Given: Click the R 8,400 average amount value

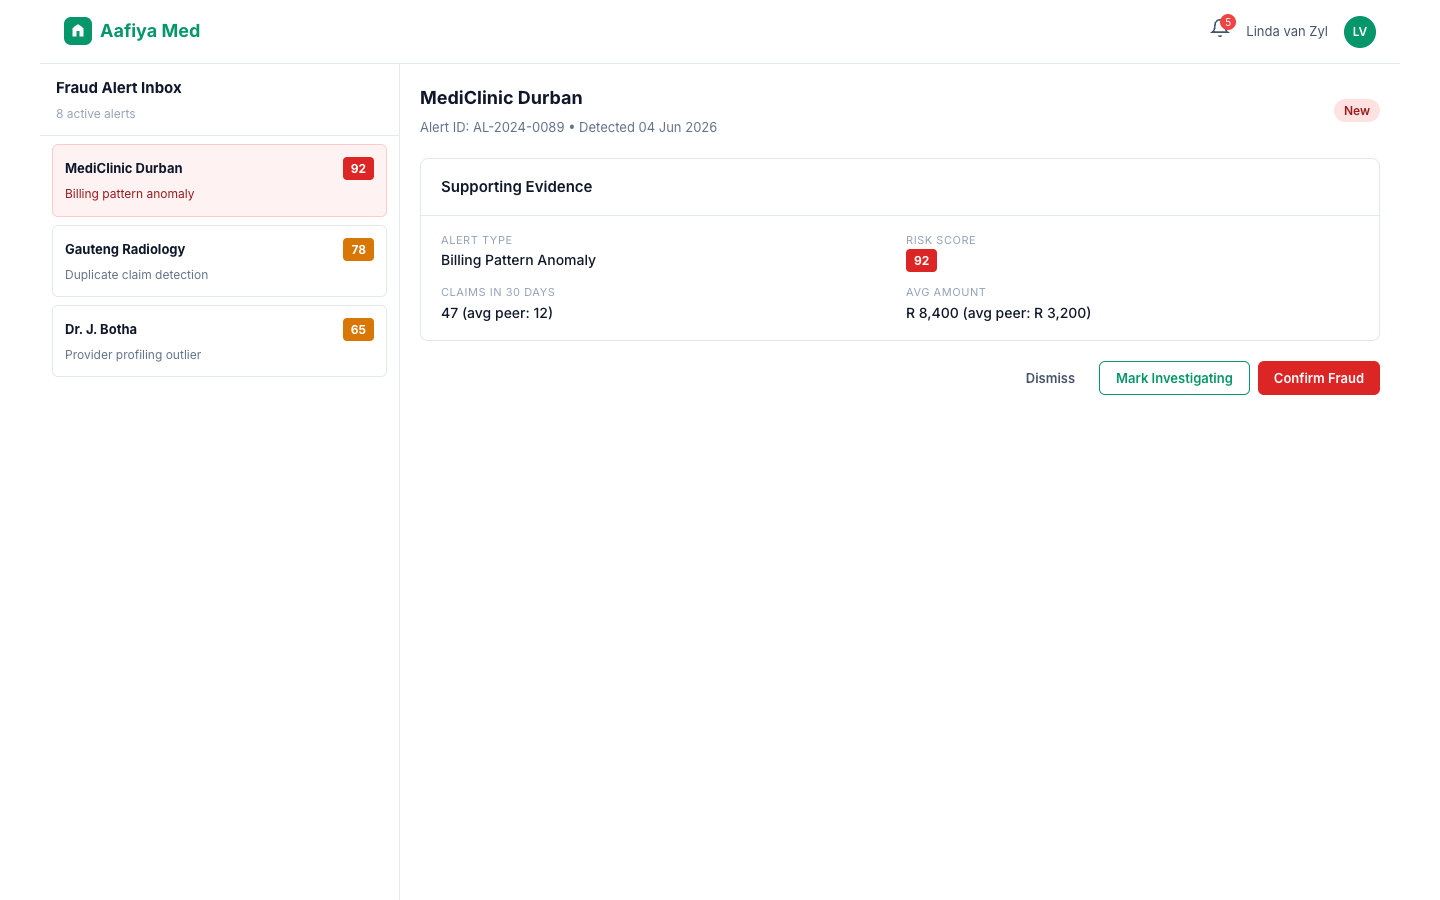Looking at the screenshot, I should [998, 313].
